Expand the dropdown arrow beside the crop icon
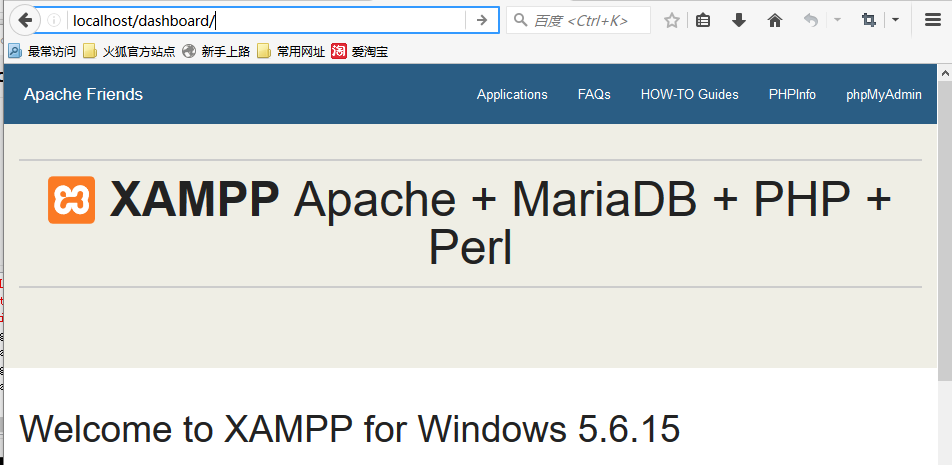 click(x=895, y=20)
